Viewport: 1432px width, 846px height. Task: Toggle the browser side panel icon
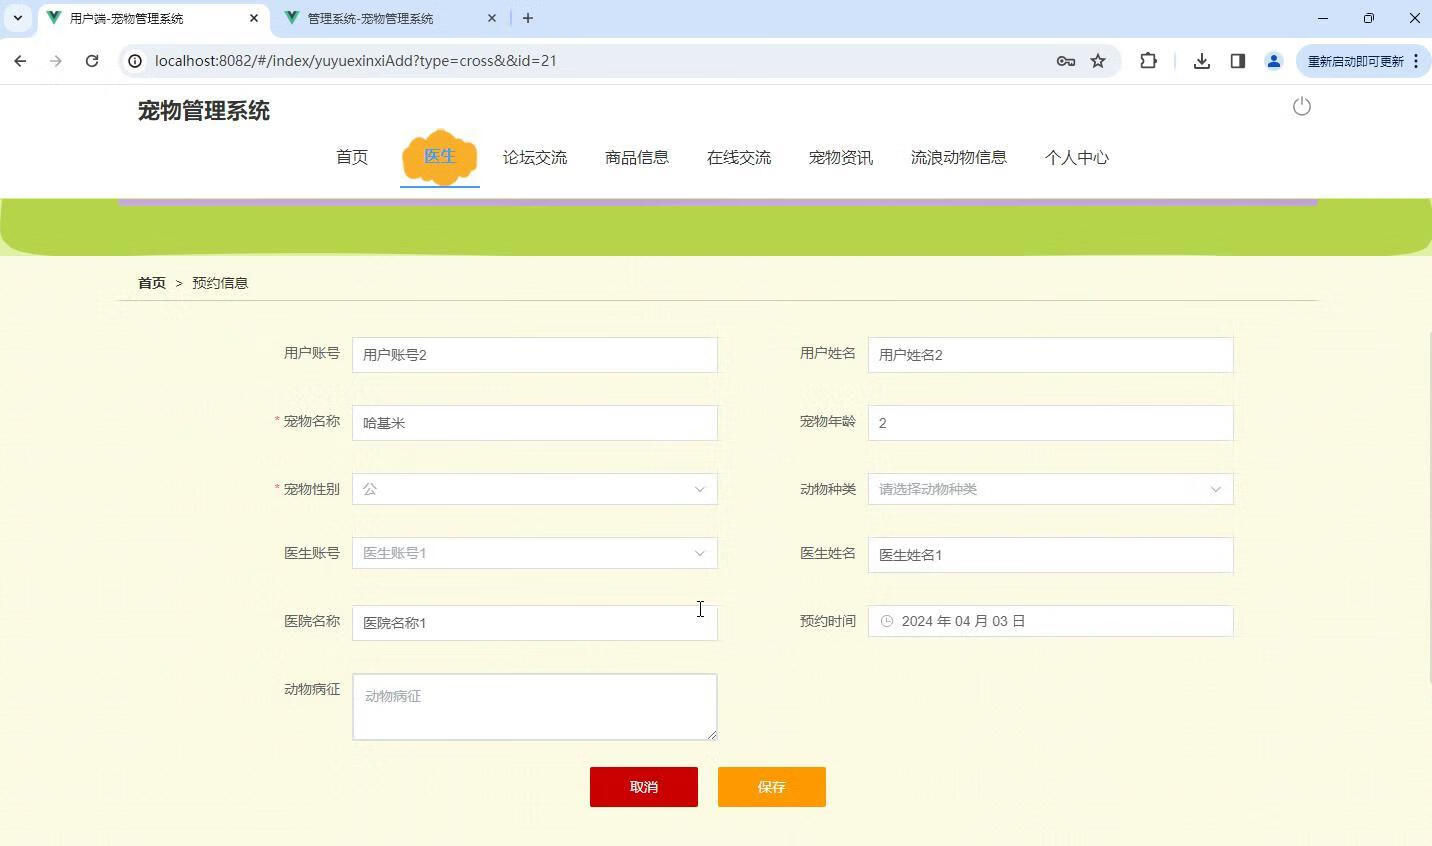click(1238, 61)
